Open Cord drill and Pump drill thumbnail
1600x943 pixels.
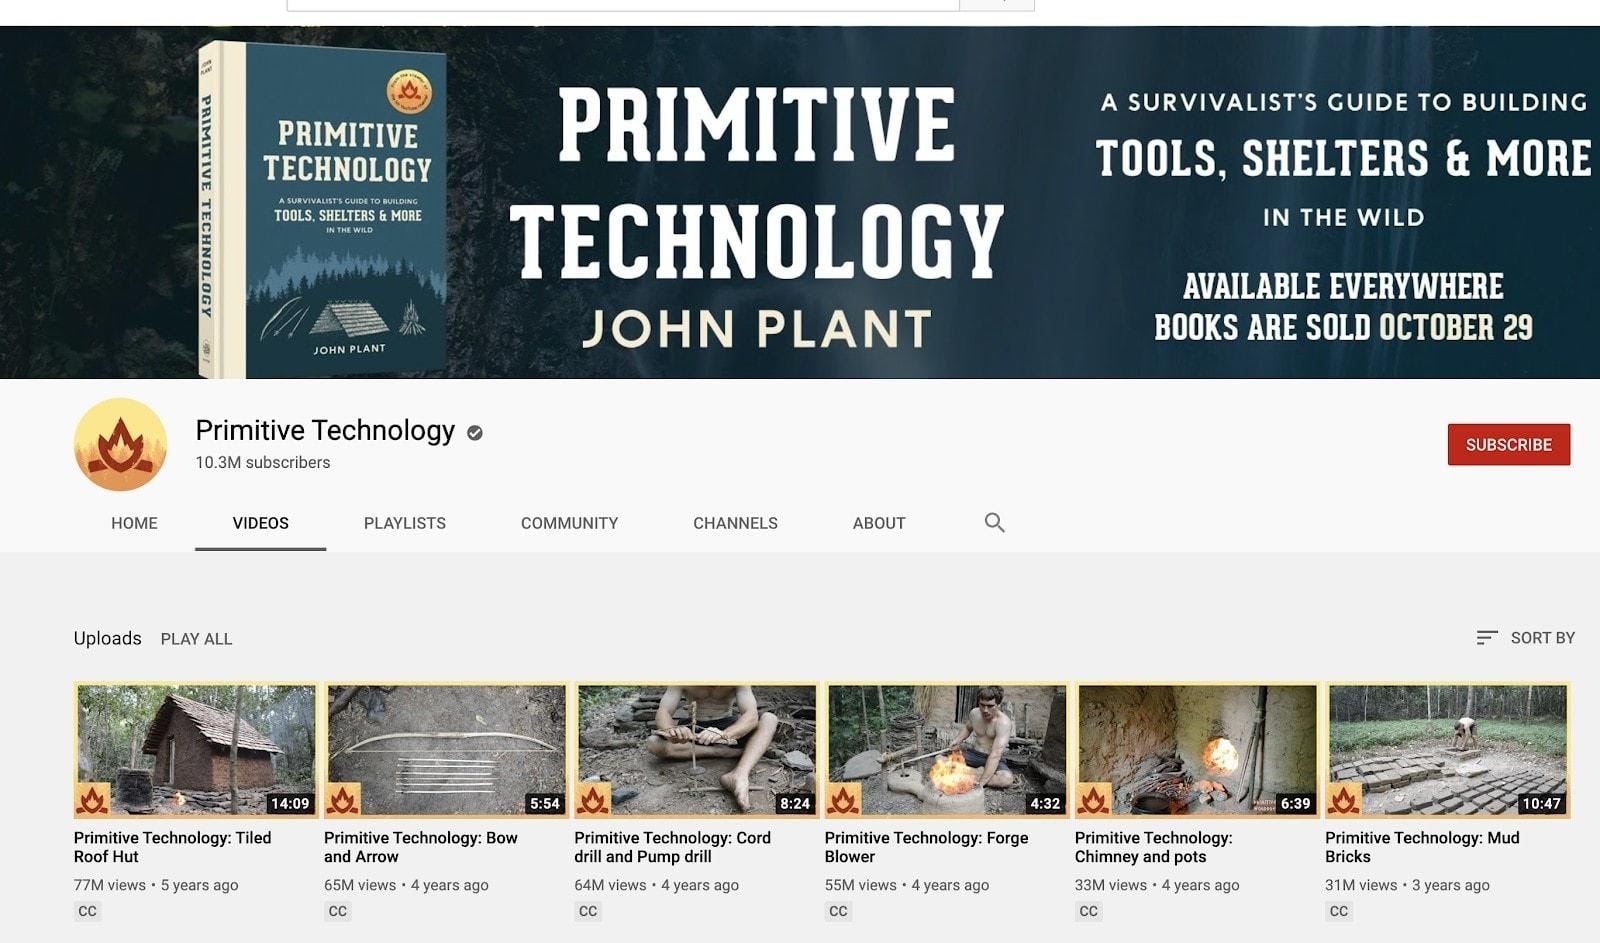[696, 750]
